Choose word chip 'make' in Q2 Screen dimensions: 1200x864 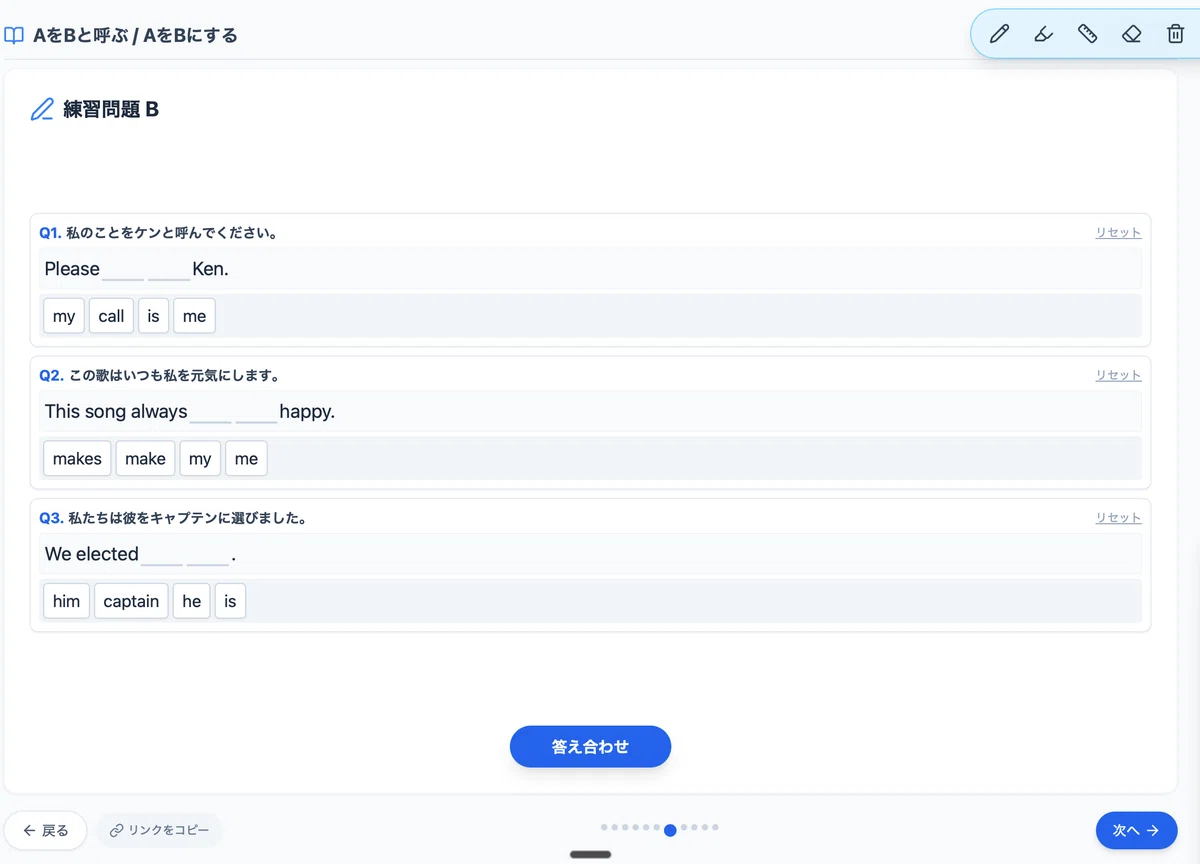pos(145,459)
